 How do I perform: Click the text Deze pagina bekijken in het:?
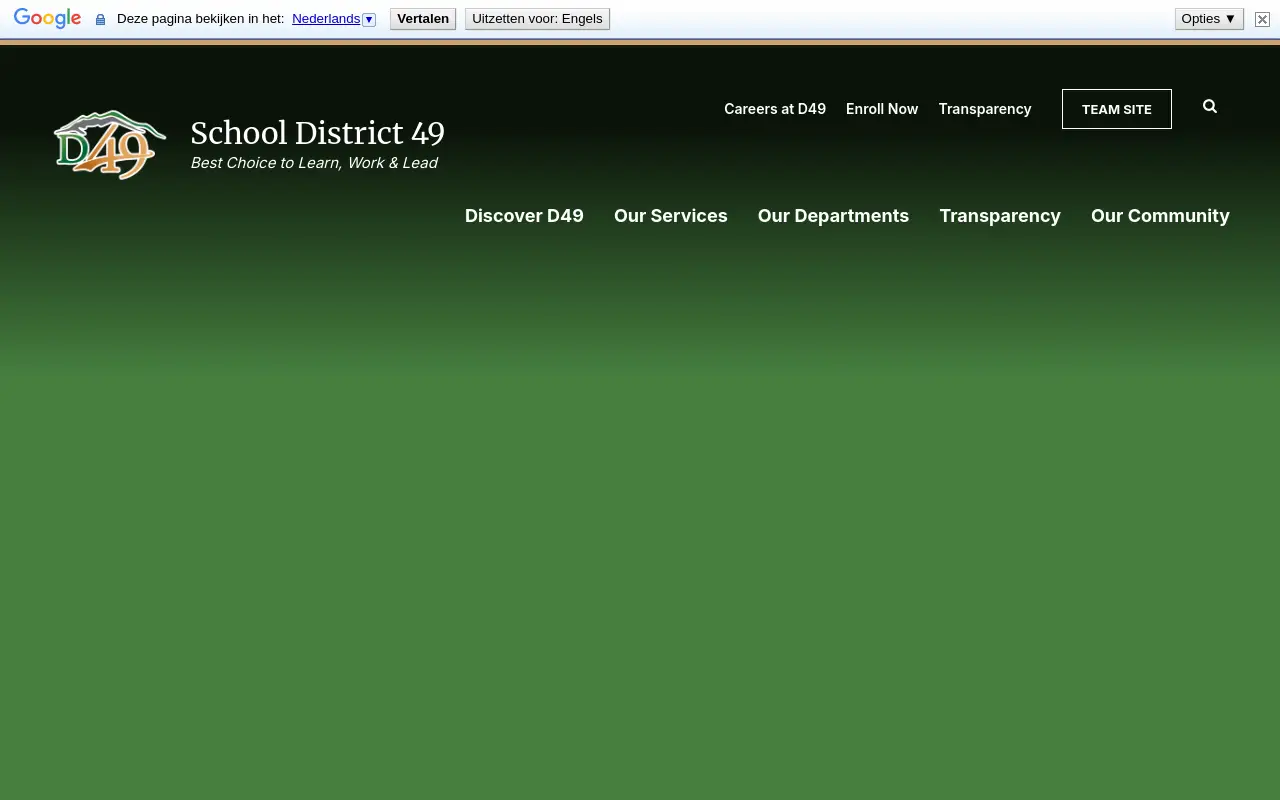coord(200,19)
